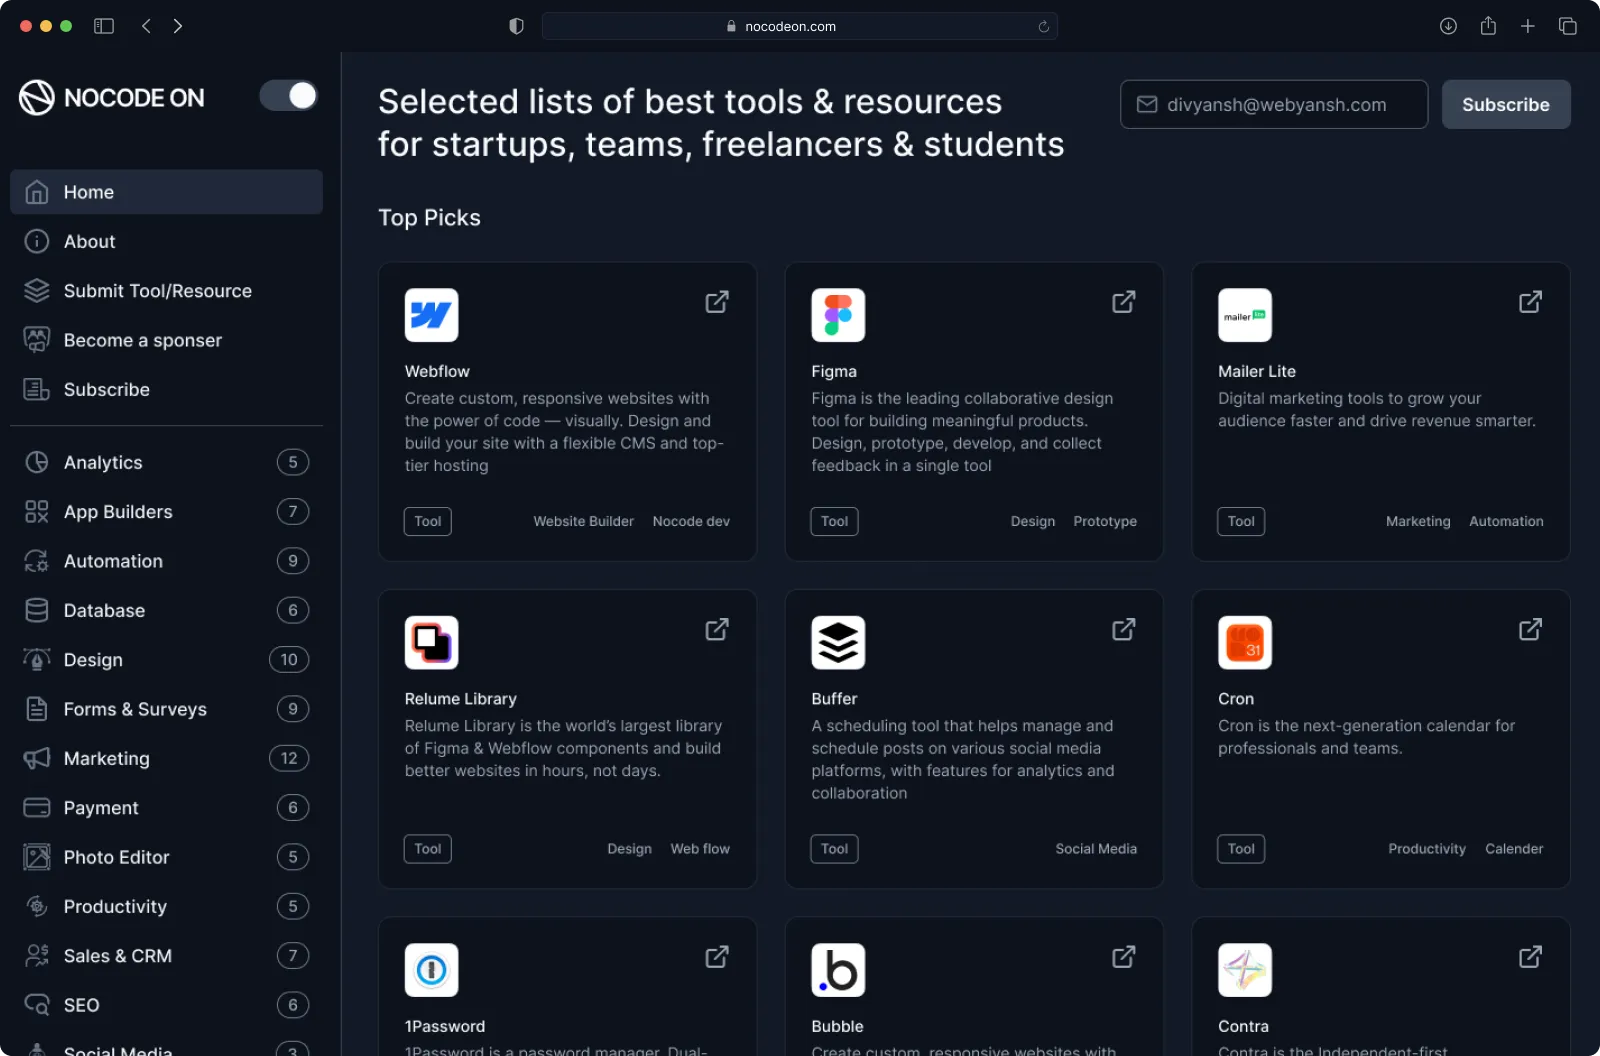Click the nocodeon.com address bar
1600x1056 pixels.
(799, 26)
